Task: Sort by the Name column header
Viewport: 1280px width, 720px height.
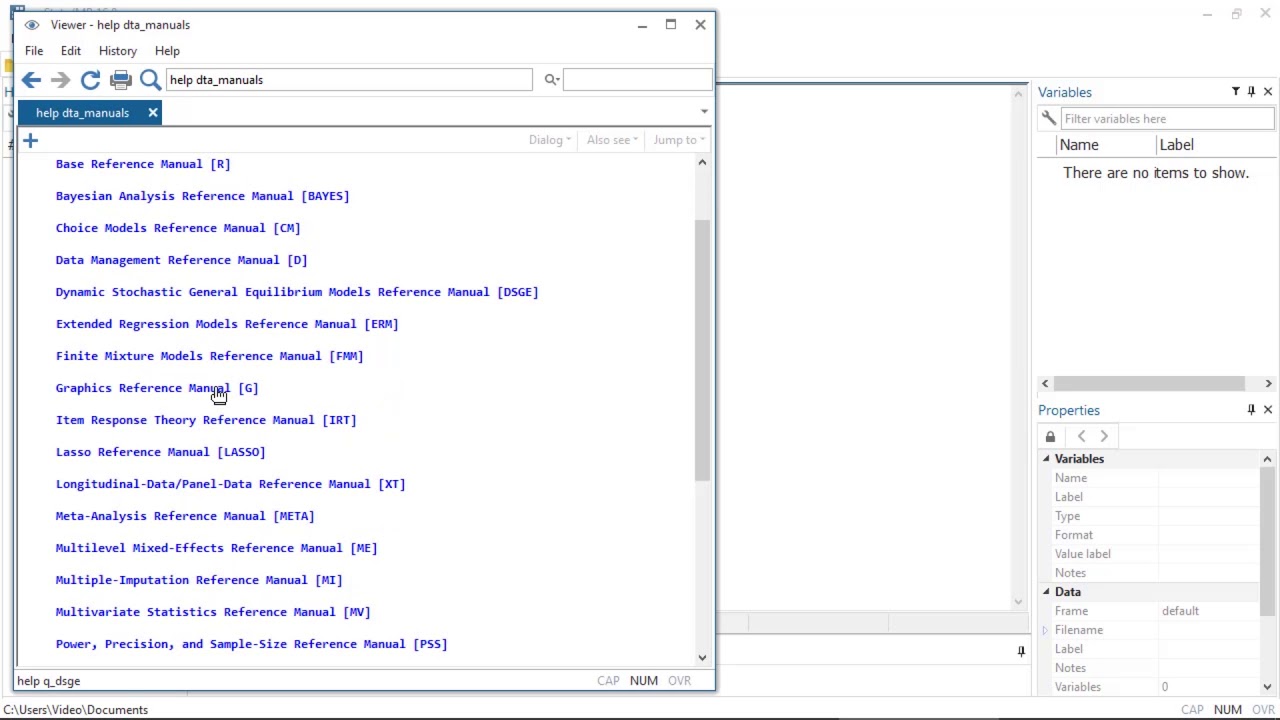Action: (1107, 145)
